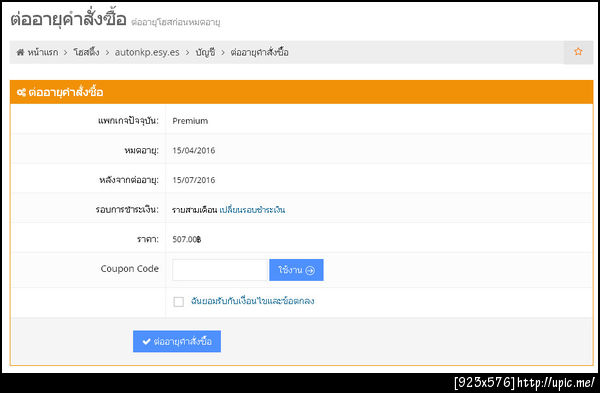Open the autonkp.esy.es breadcrumb link

(147, 52)
